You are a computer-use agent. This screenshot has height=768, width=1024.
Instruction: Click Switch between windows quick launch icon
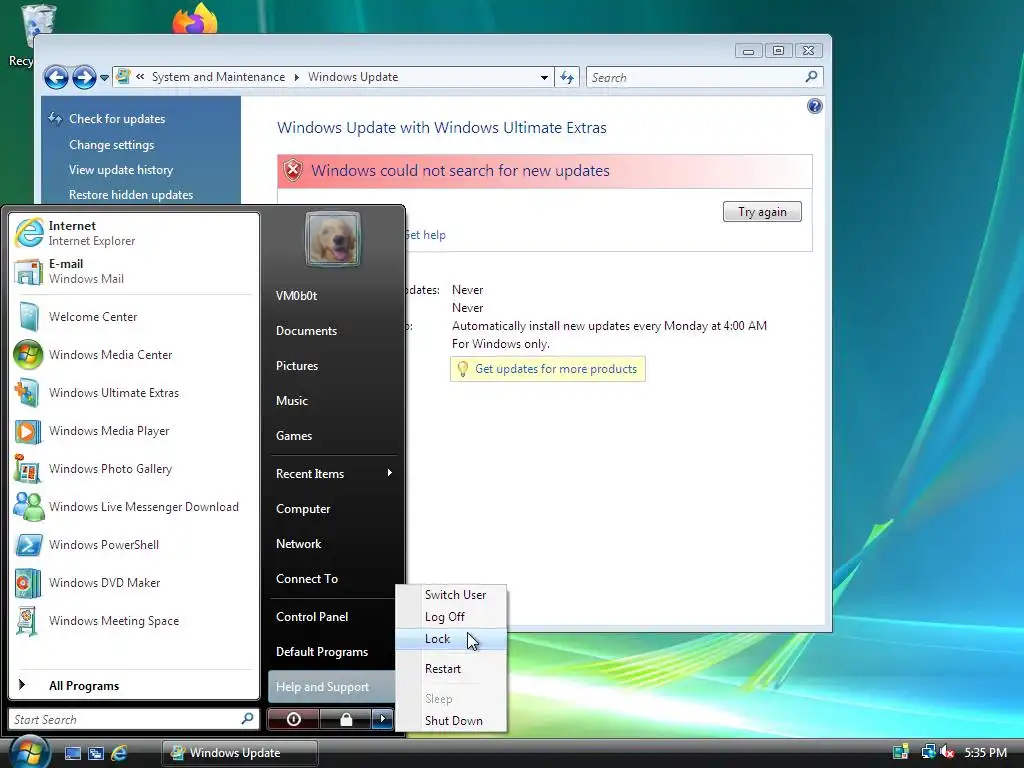point(95,753)
